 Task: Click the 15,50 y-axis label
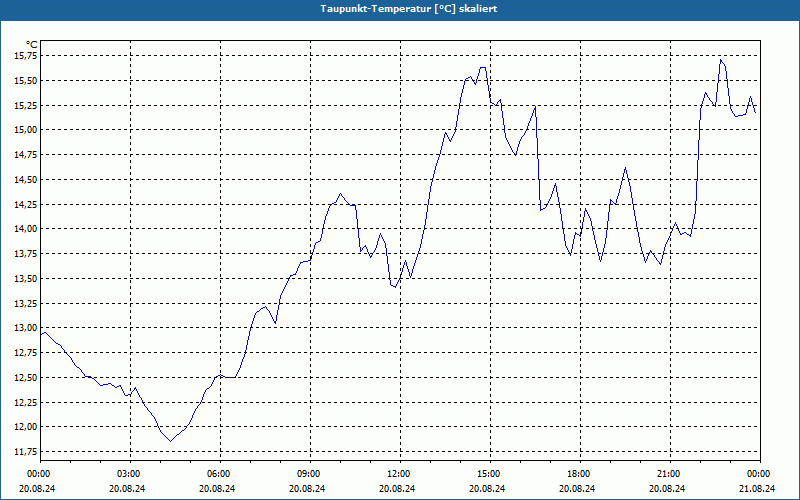[x=26, y=81]
